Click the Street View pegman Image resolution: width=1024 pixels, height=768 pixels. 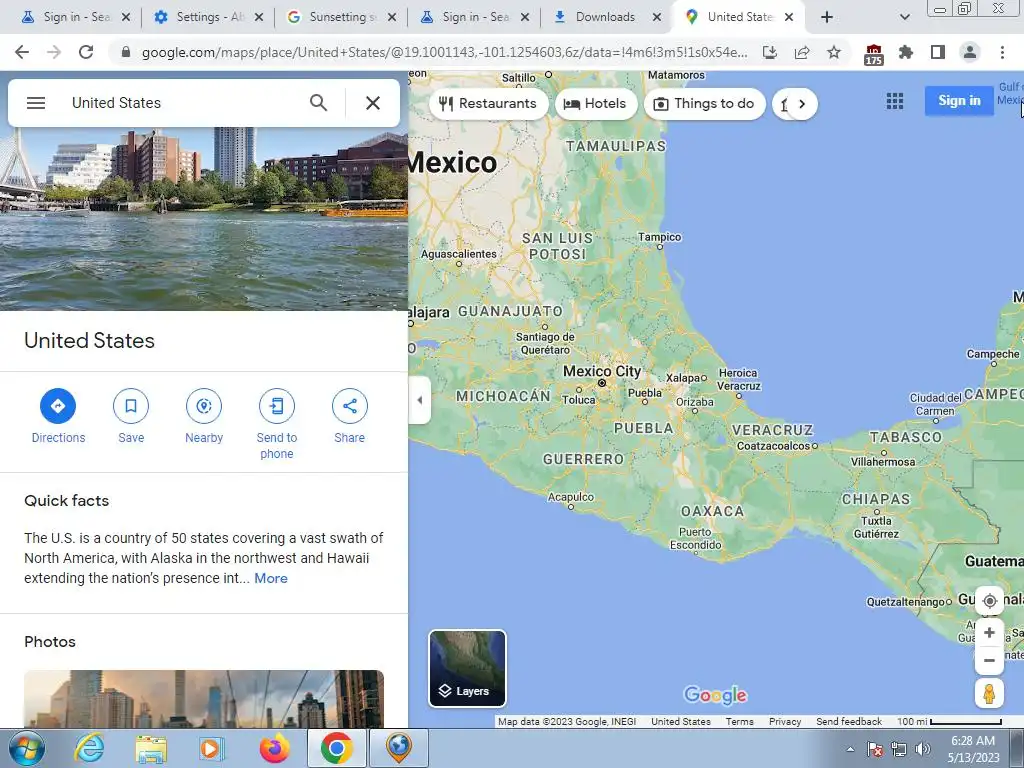point(989,694)
